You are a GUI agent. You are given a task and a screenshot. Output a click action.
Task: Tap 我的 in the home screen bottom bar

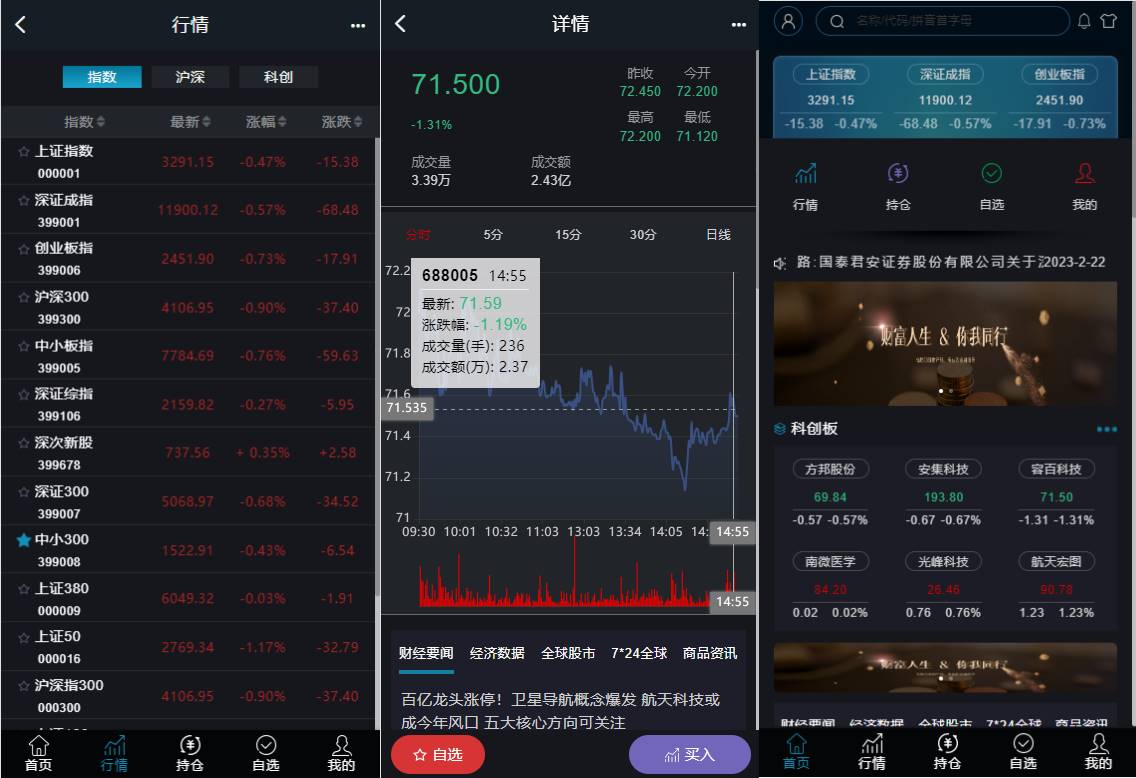point(1098,752)
